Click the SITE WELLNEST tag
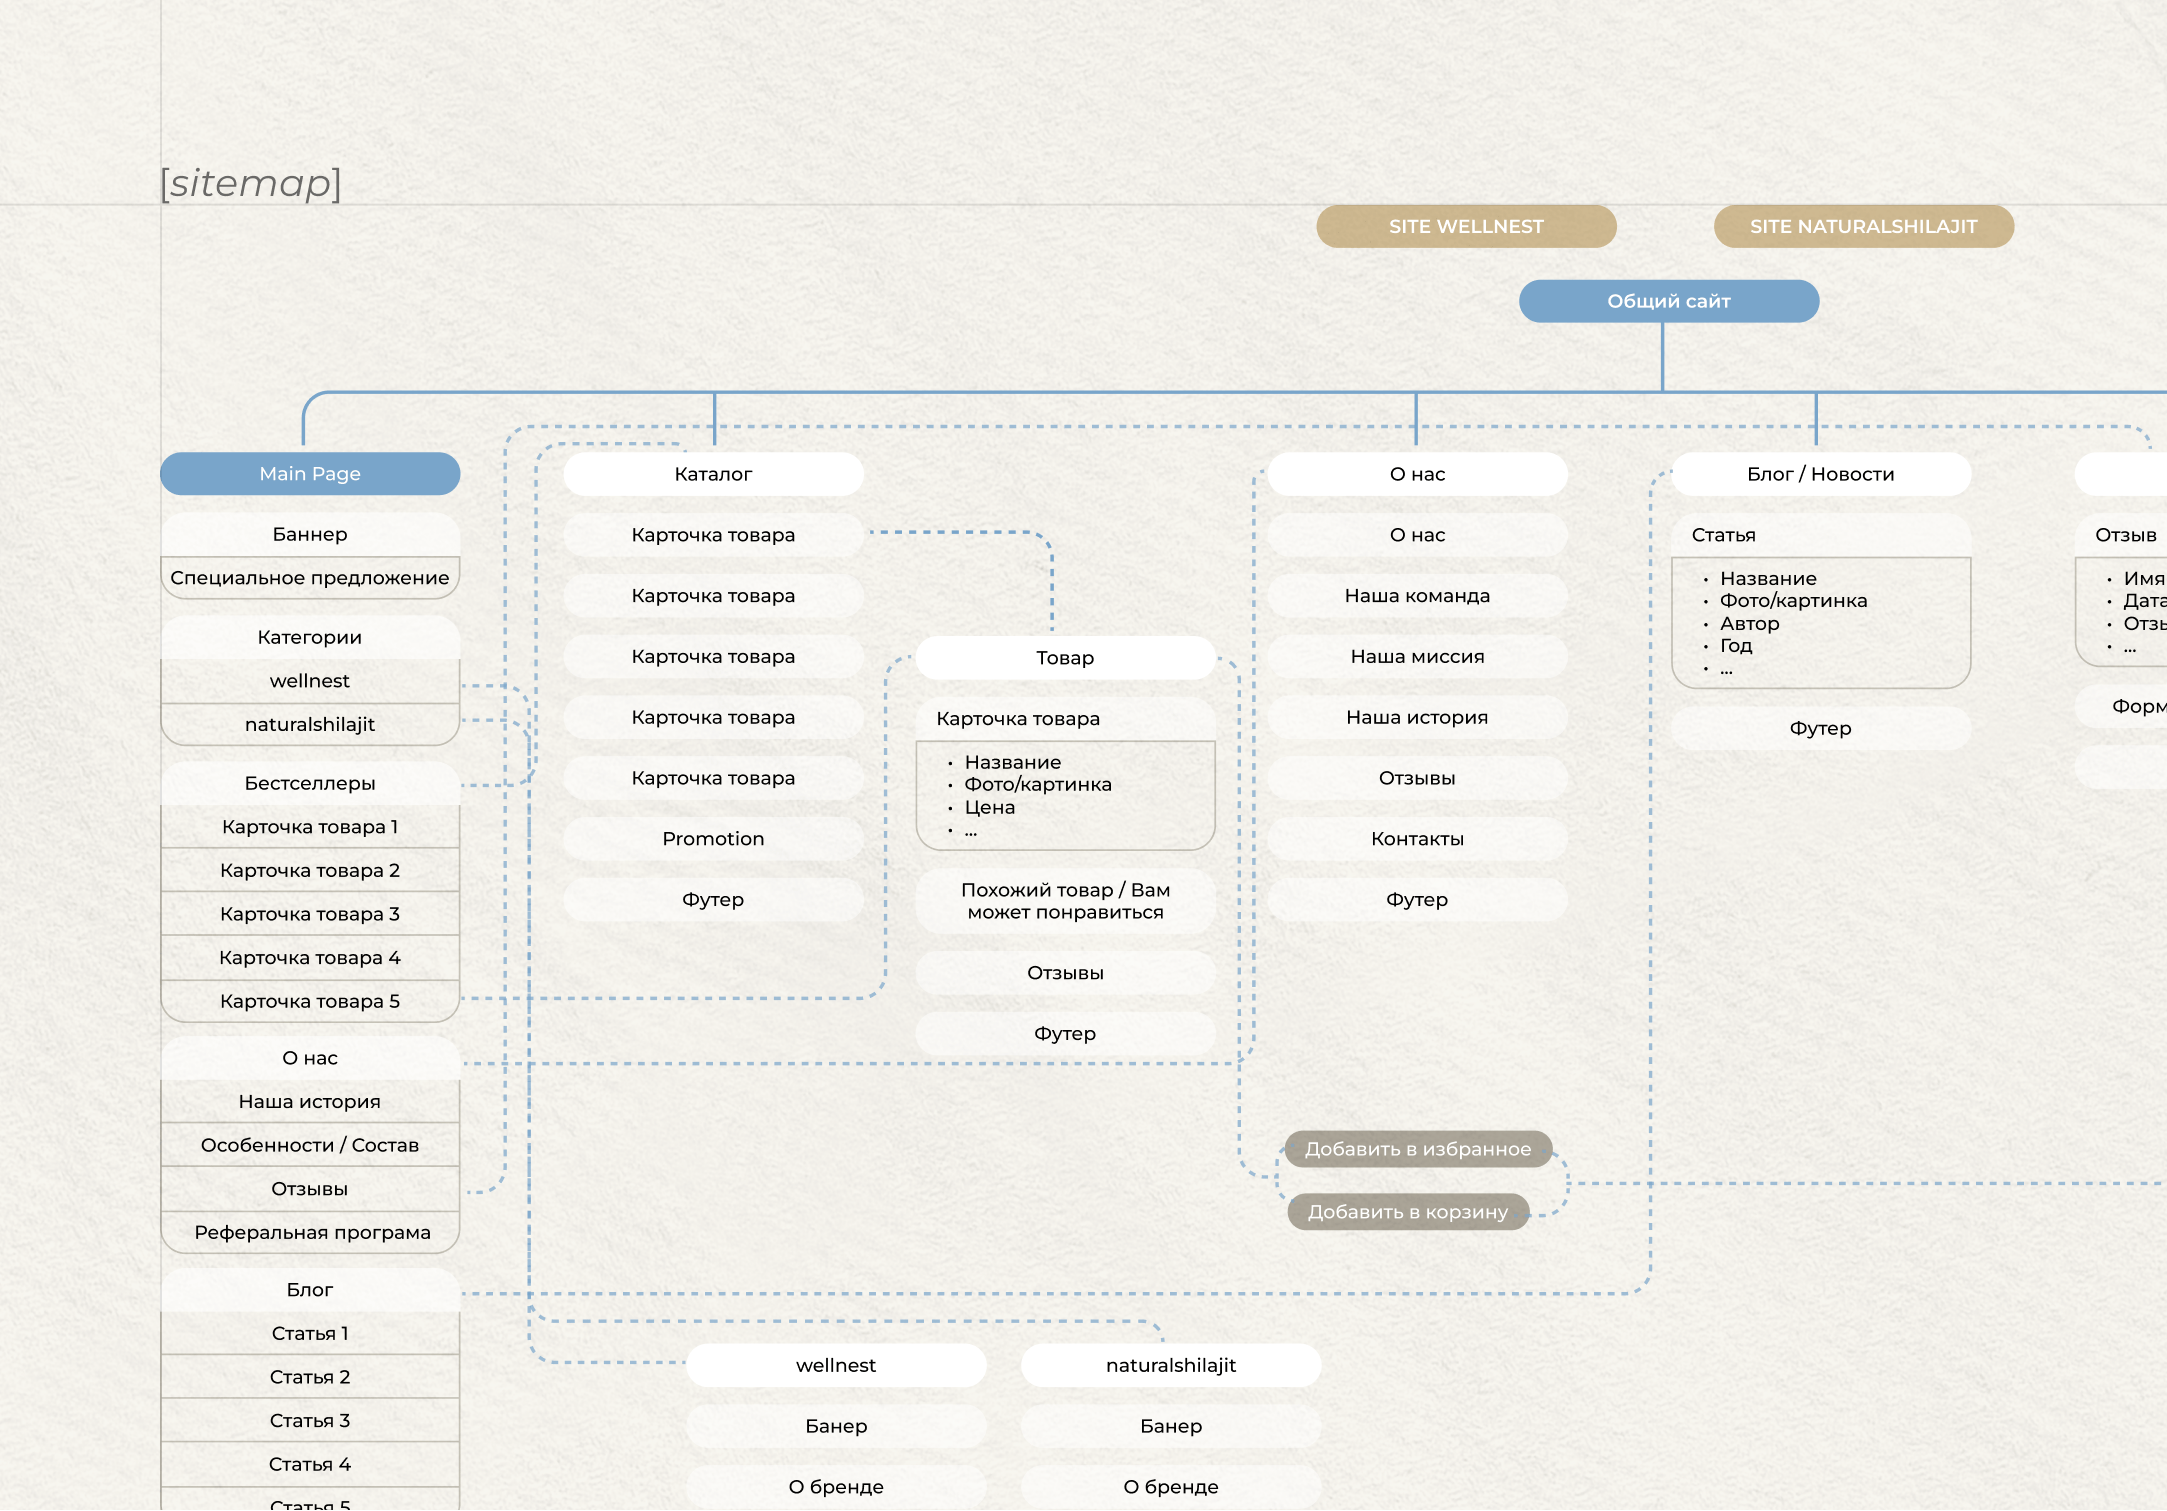This screenshot has width=2167, height=1511. (1465, 226)
